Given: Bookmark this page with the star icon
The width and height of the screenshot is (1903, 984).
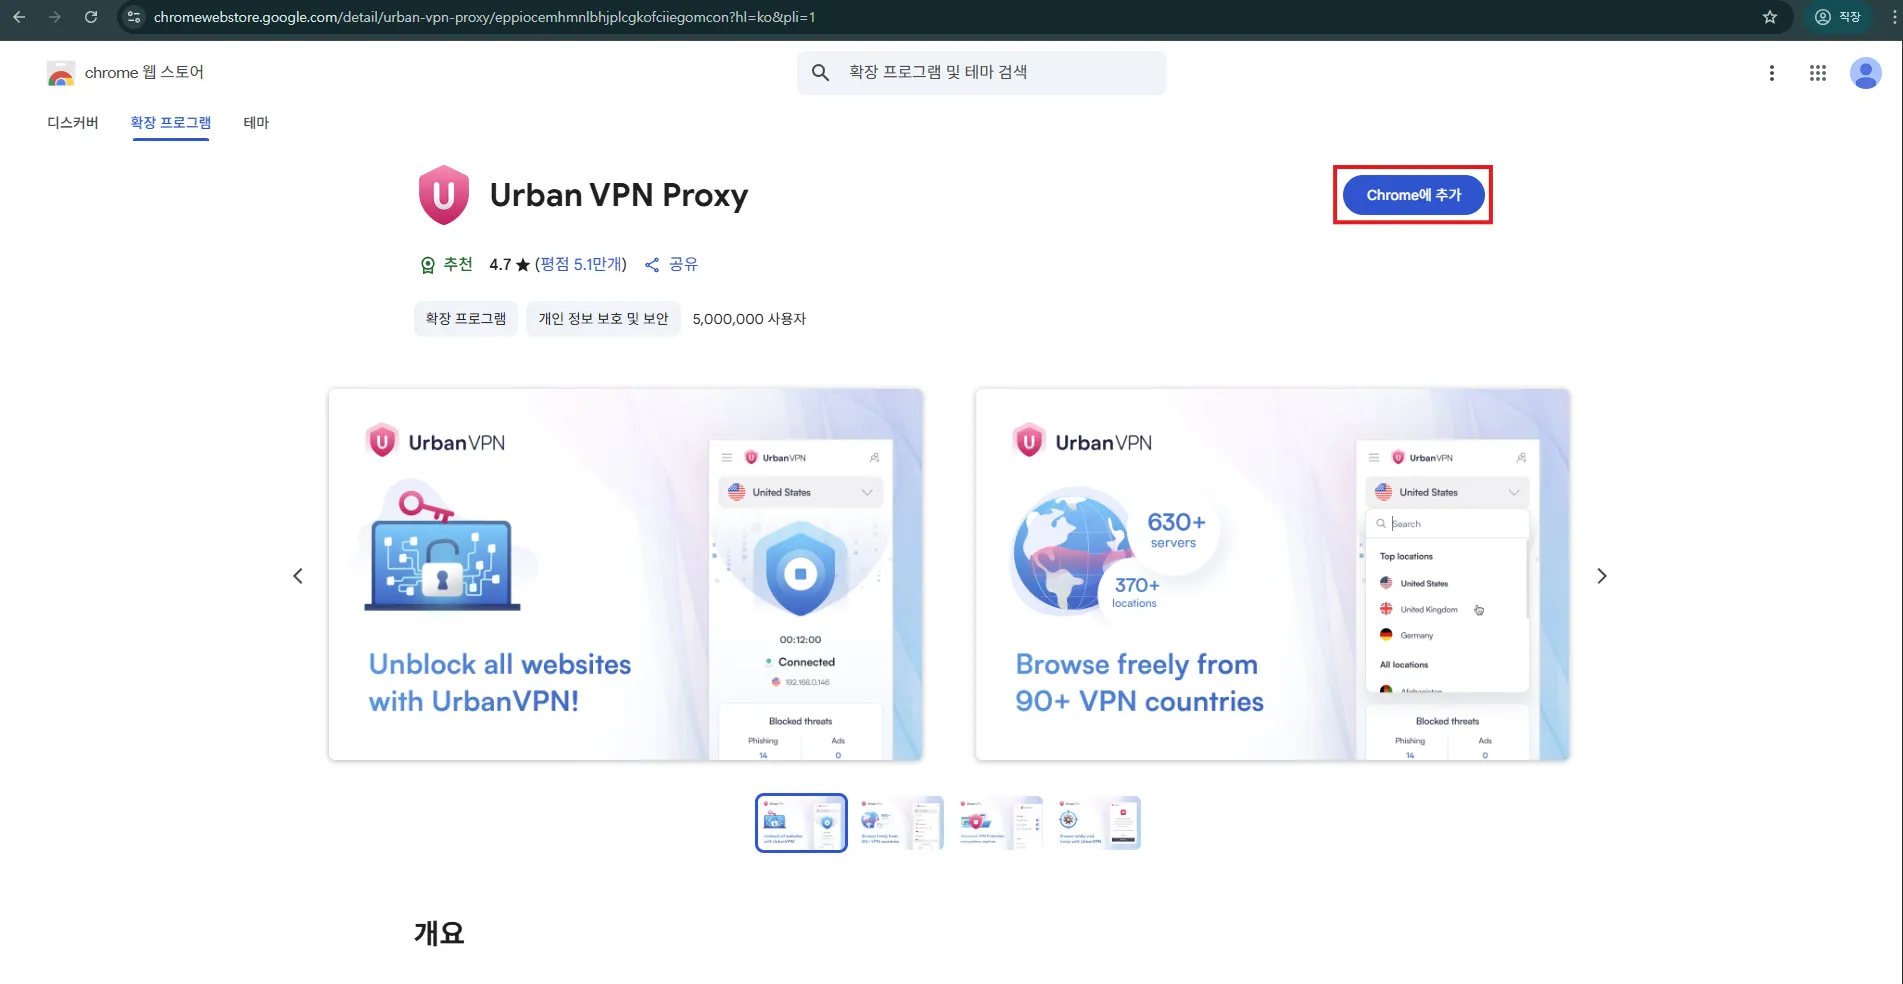Looking at the screenshot, I should click(x=1770, y=17).
